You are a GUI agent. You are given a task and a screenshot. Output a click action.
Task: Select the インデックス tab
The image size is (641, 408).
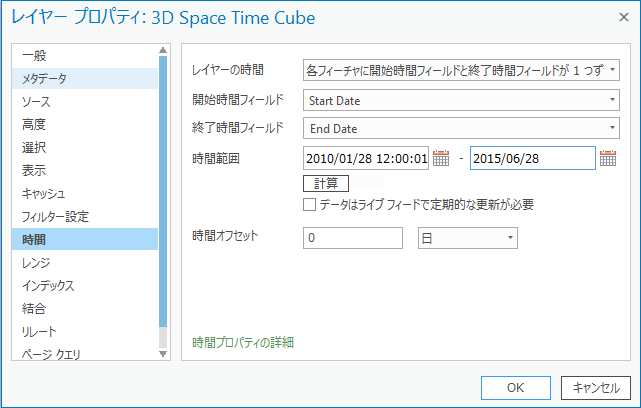click(x=48, y=285)
